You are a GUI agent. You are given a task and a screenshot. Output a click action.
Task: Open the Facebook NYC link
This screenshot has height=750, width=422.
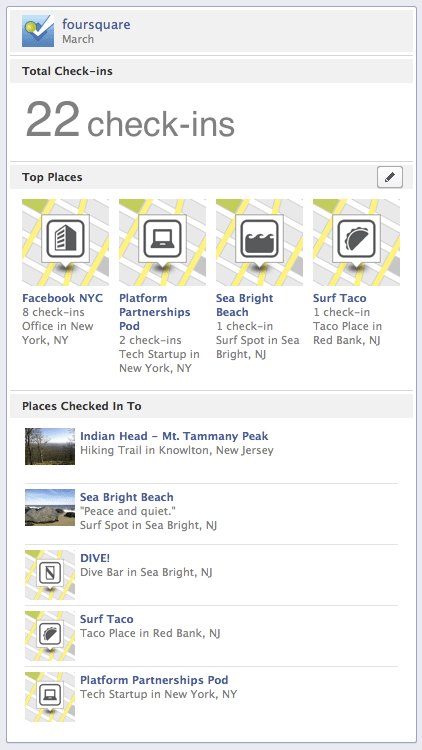click(x=63, y=298)
